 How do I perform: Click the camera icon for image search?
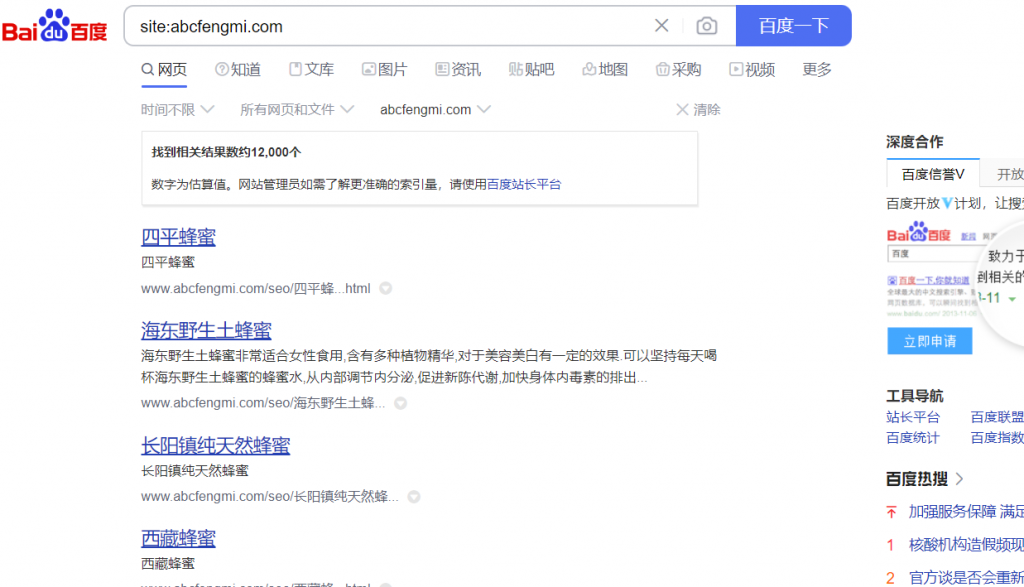point(708,26)
